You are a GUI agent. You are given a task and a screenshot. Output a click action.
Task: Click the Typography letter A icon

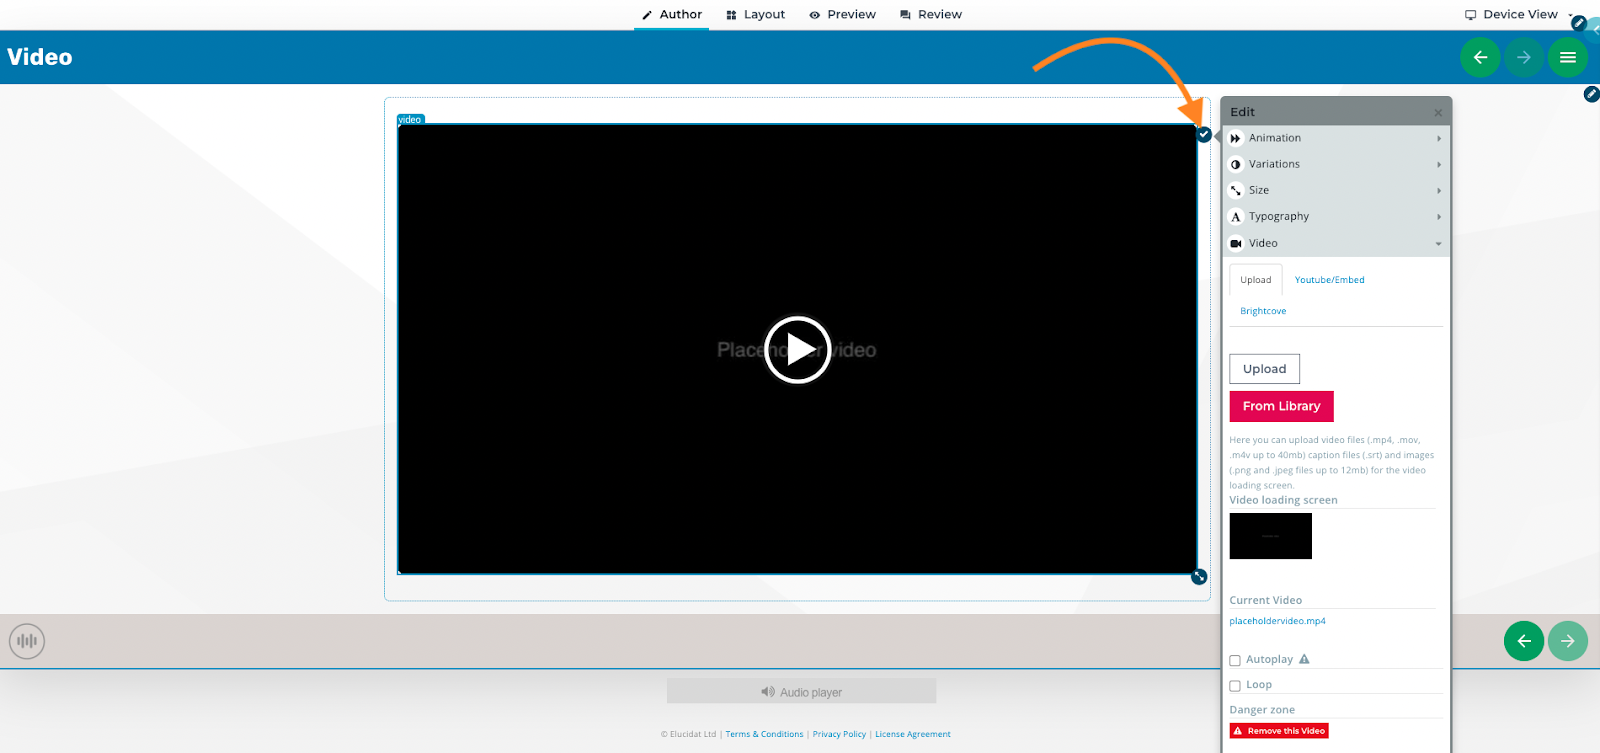1236,216
